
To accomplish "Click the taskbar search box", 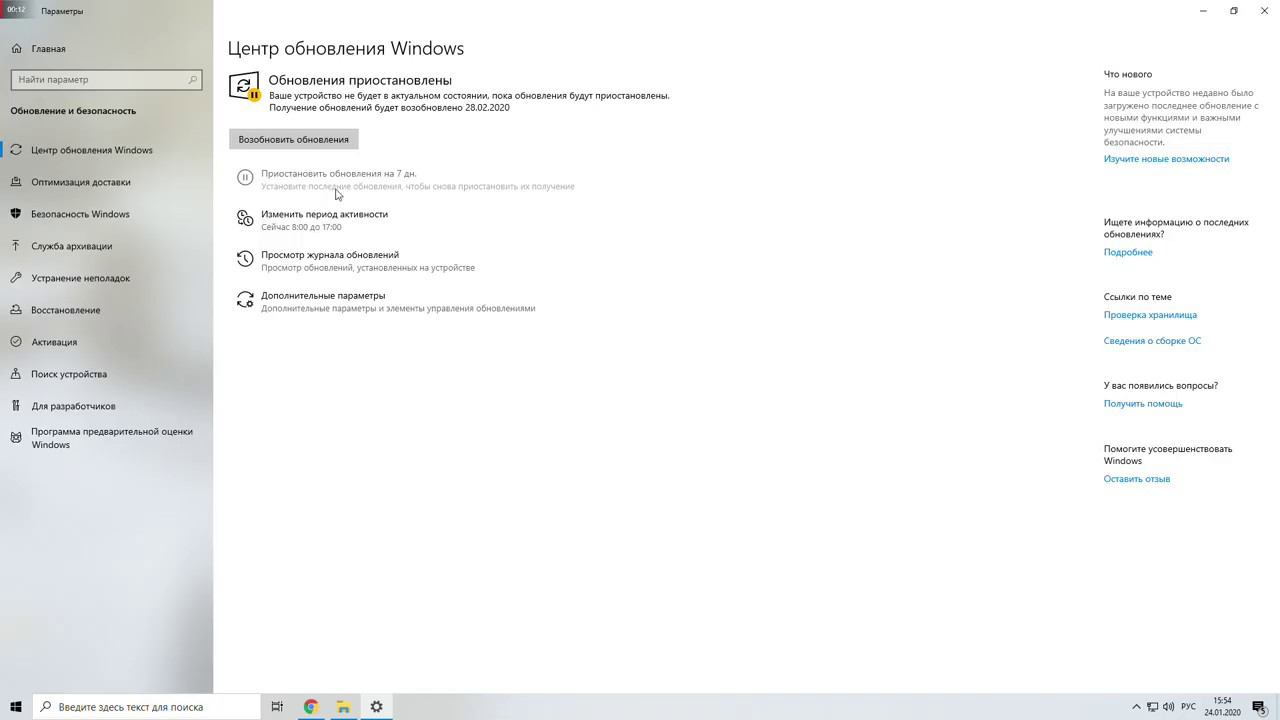I will tap(146, 707).
